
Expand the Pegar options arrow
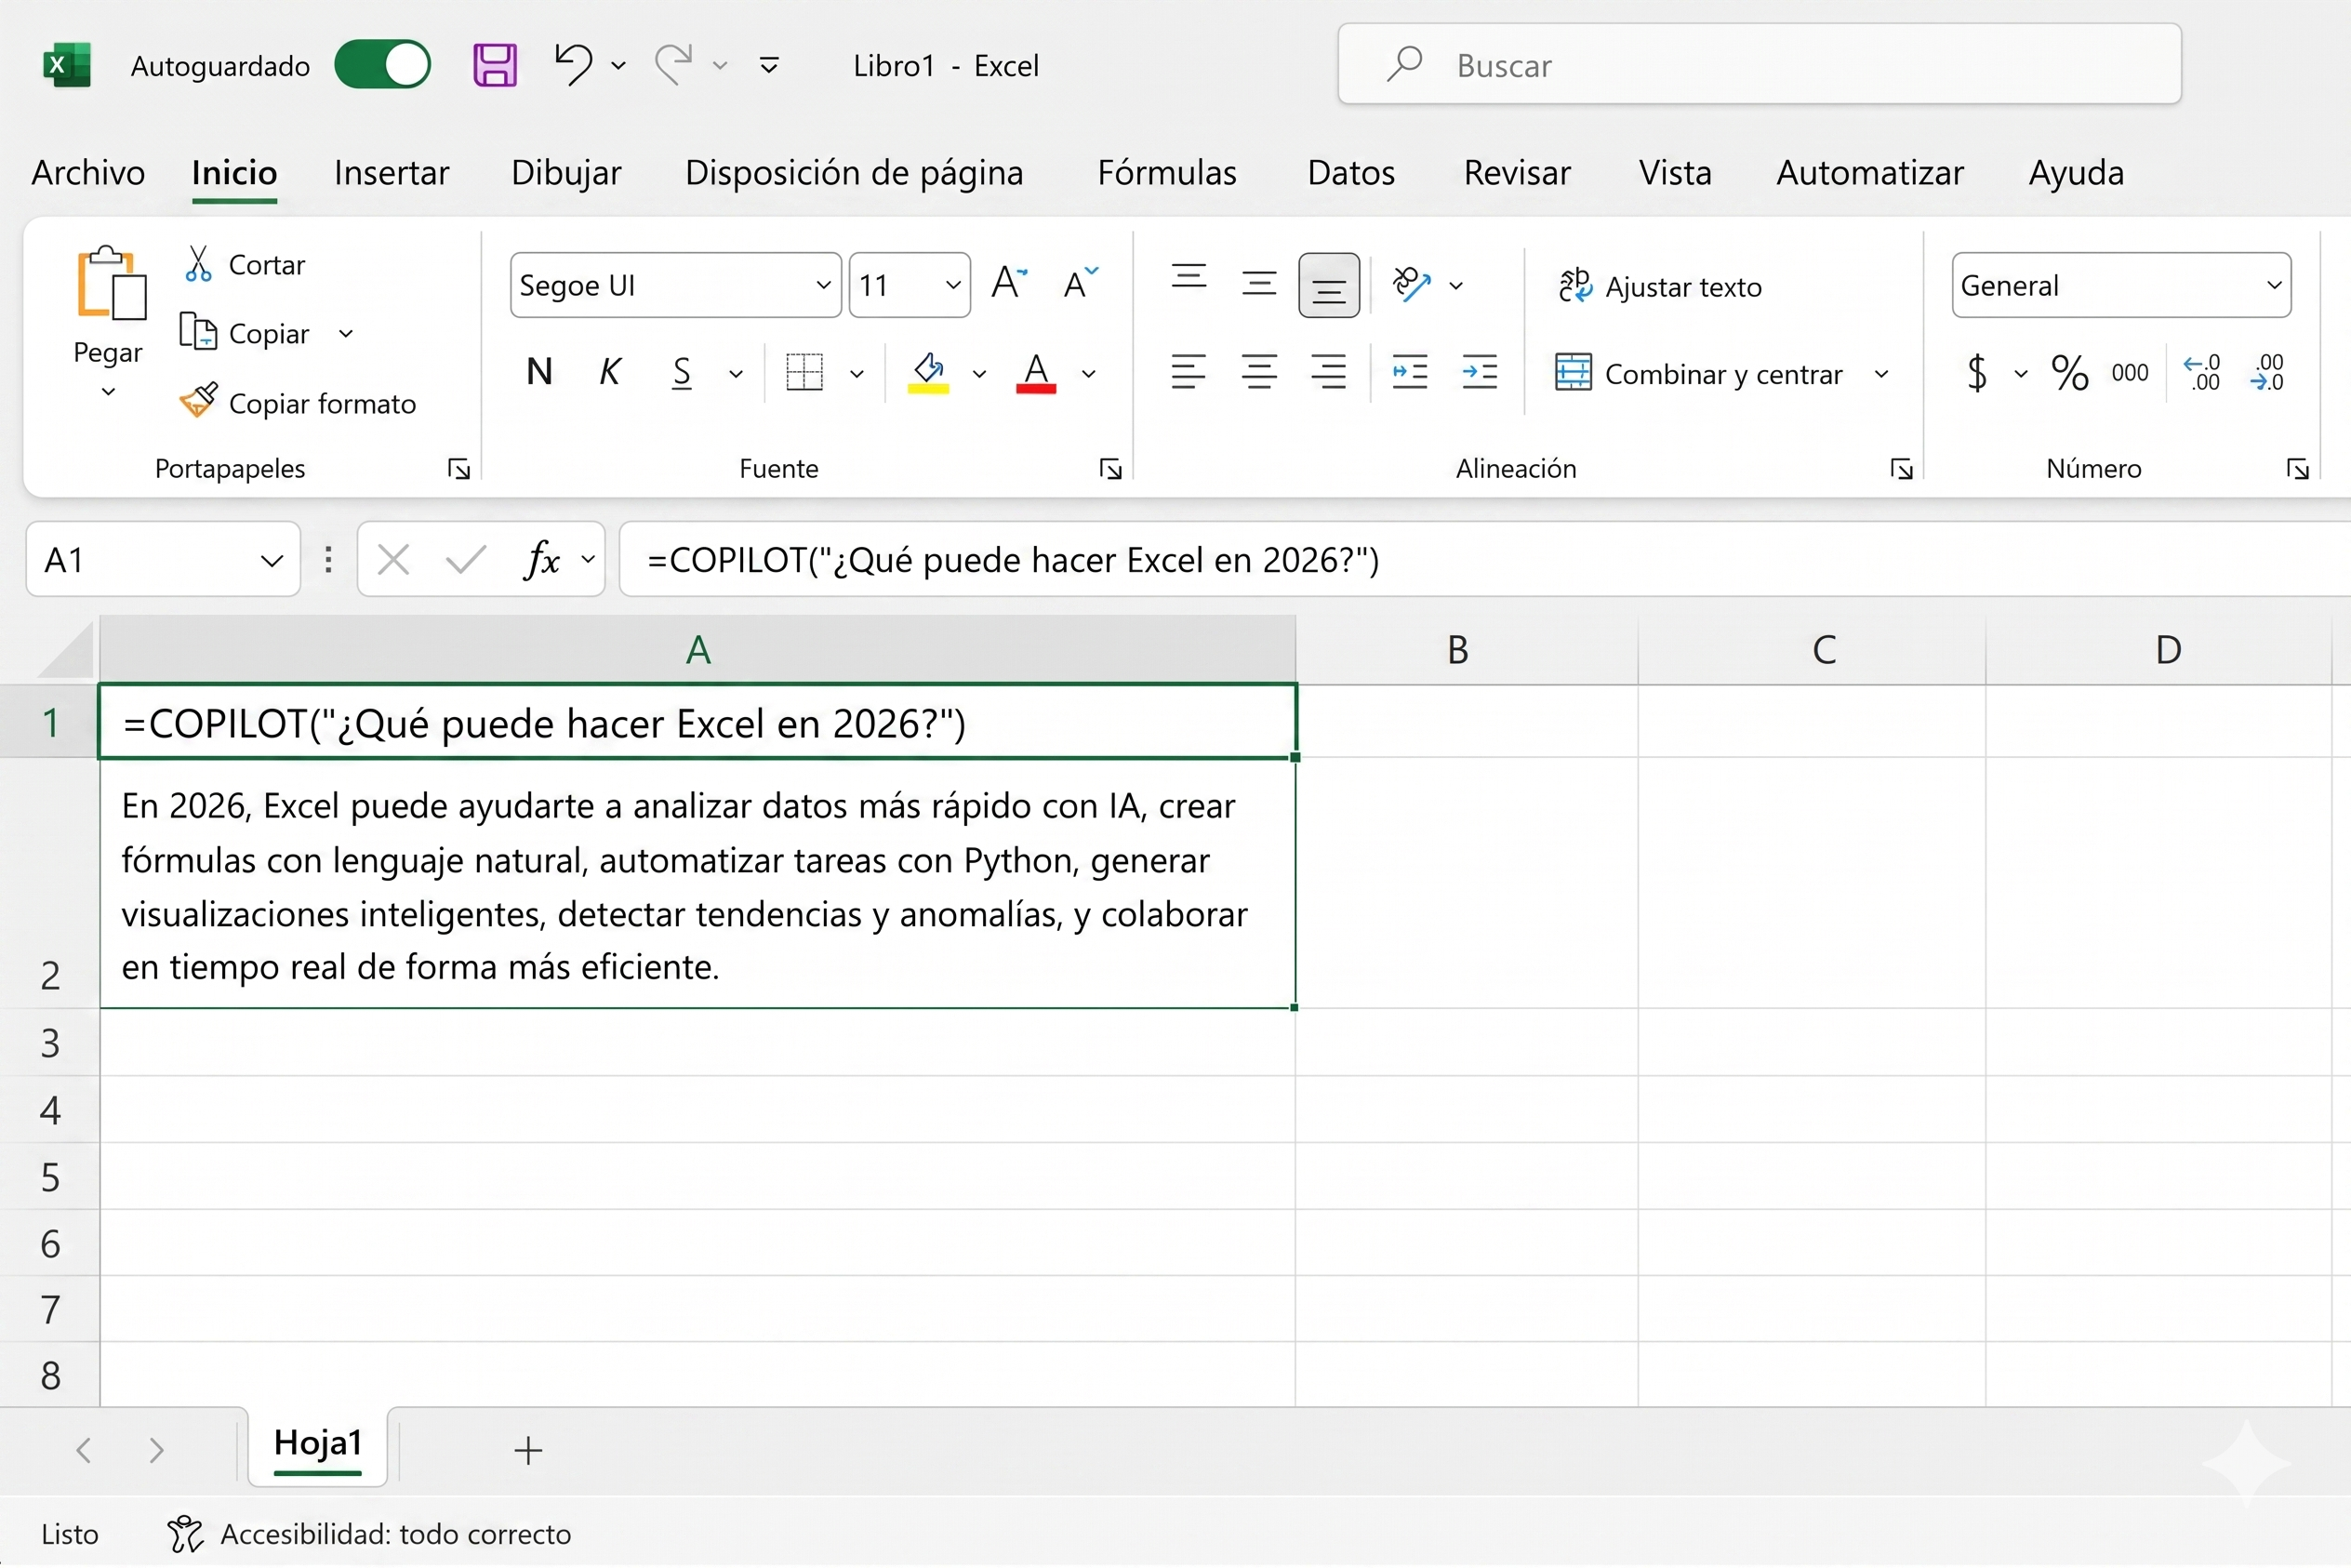point(108,392)
